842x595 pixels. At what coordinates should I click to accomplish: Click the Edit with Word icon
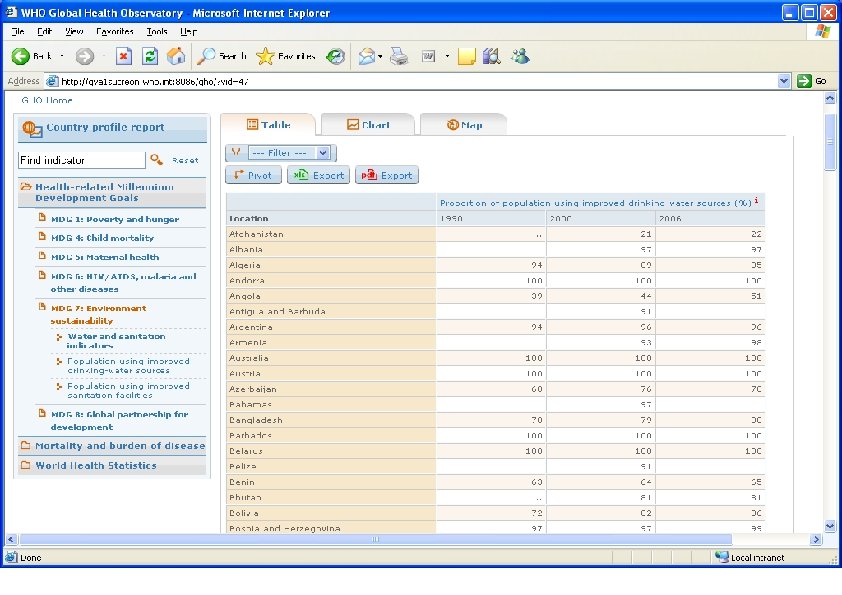click(x=429, y=56)
